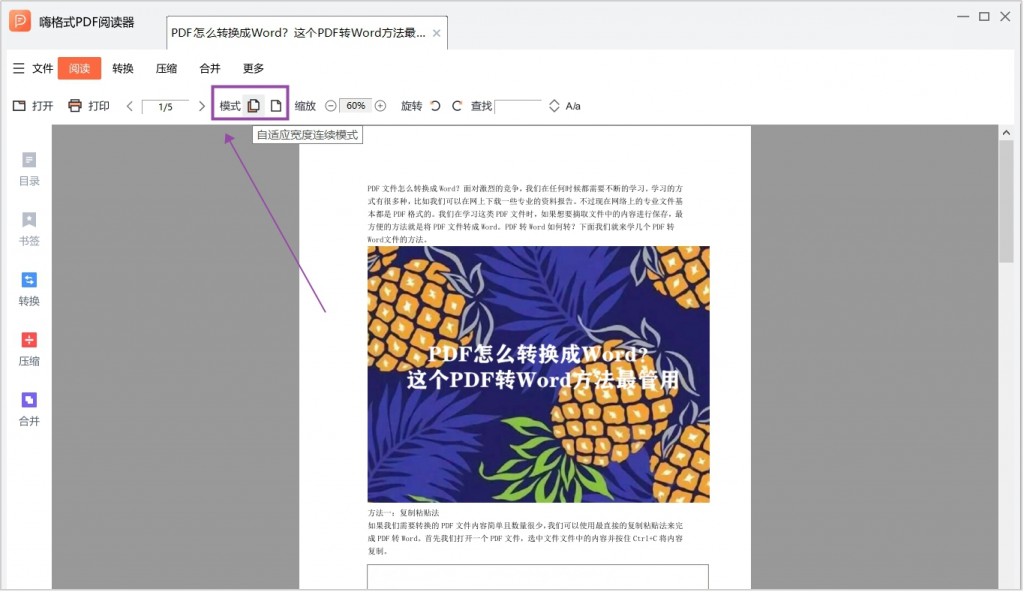This screenshot has width=1024, height=592.
Task: Click the vertical scrollbar thumb
Action: point(1006,201)
